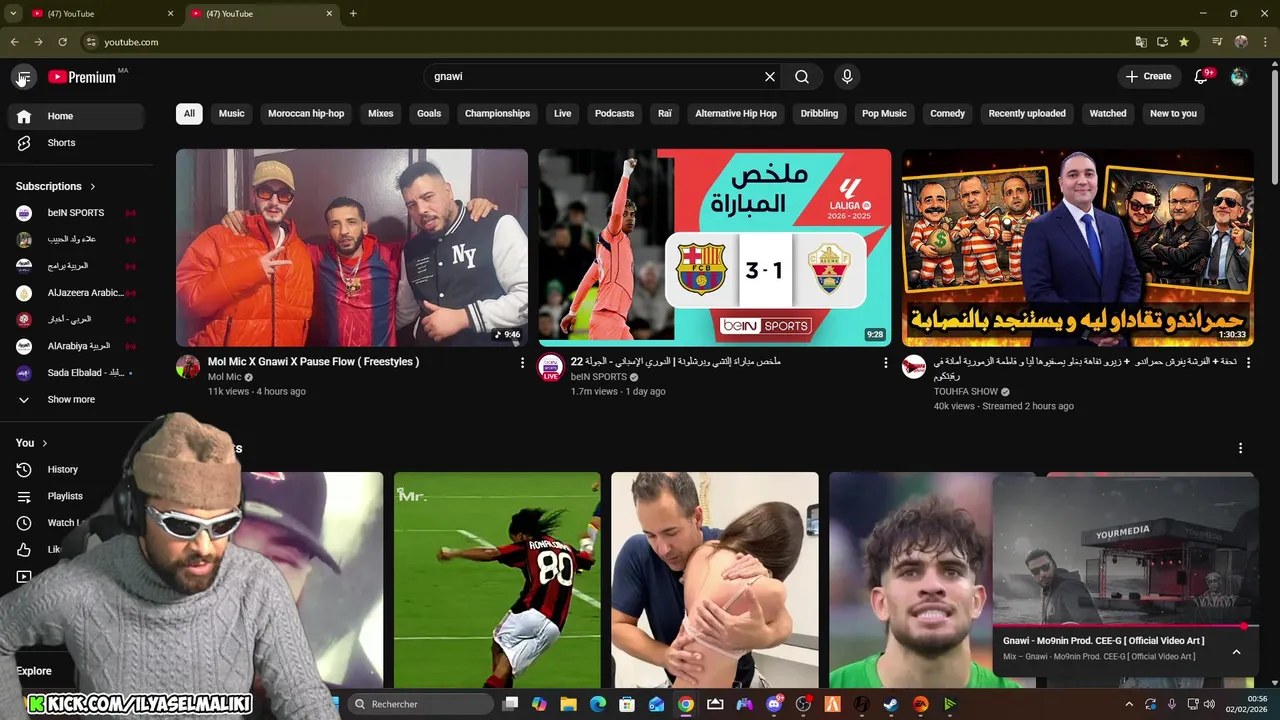Open Chrome from the taskbar

tap(685, 704)
